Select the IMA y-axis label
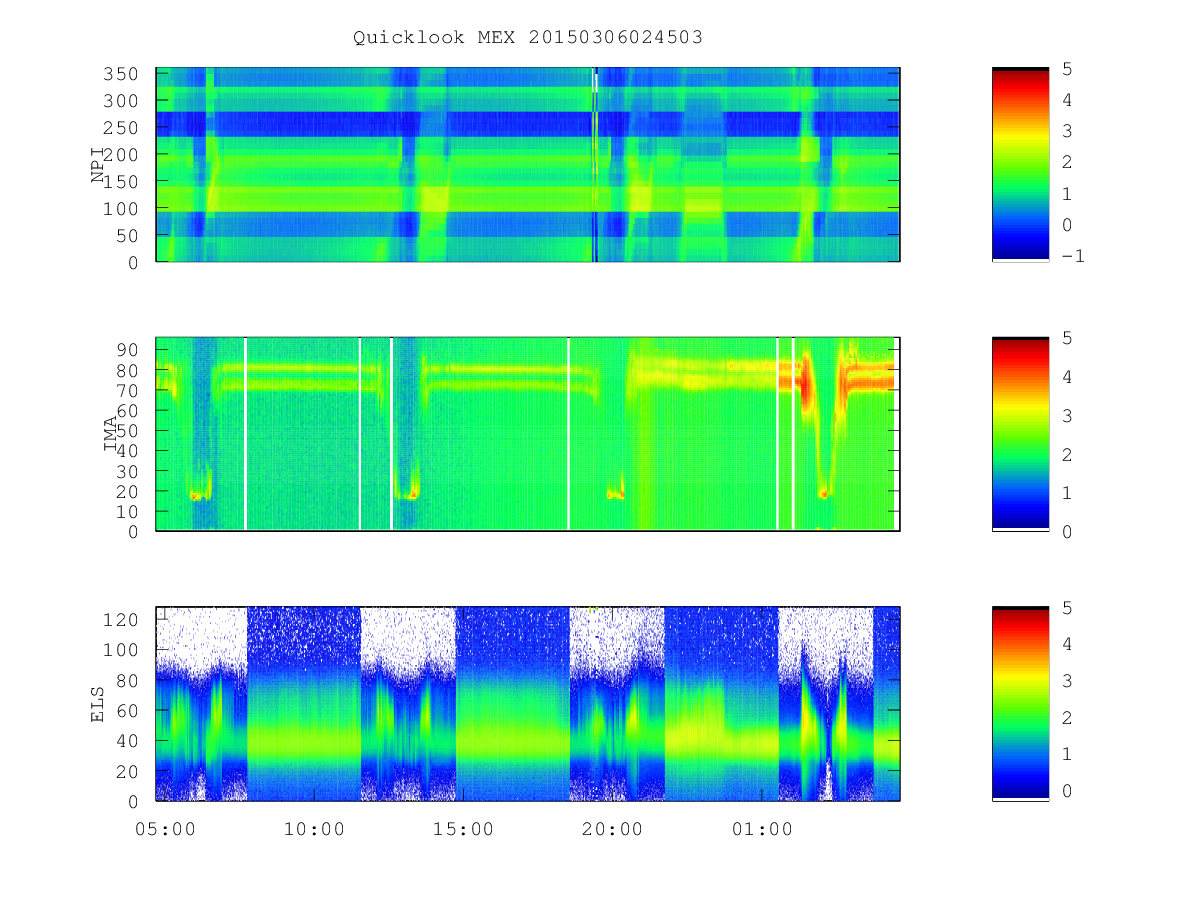This screenshot has height=900, width=1200. point(111,434)
